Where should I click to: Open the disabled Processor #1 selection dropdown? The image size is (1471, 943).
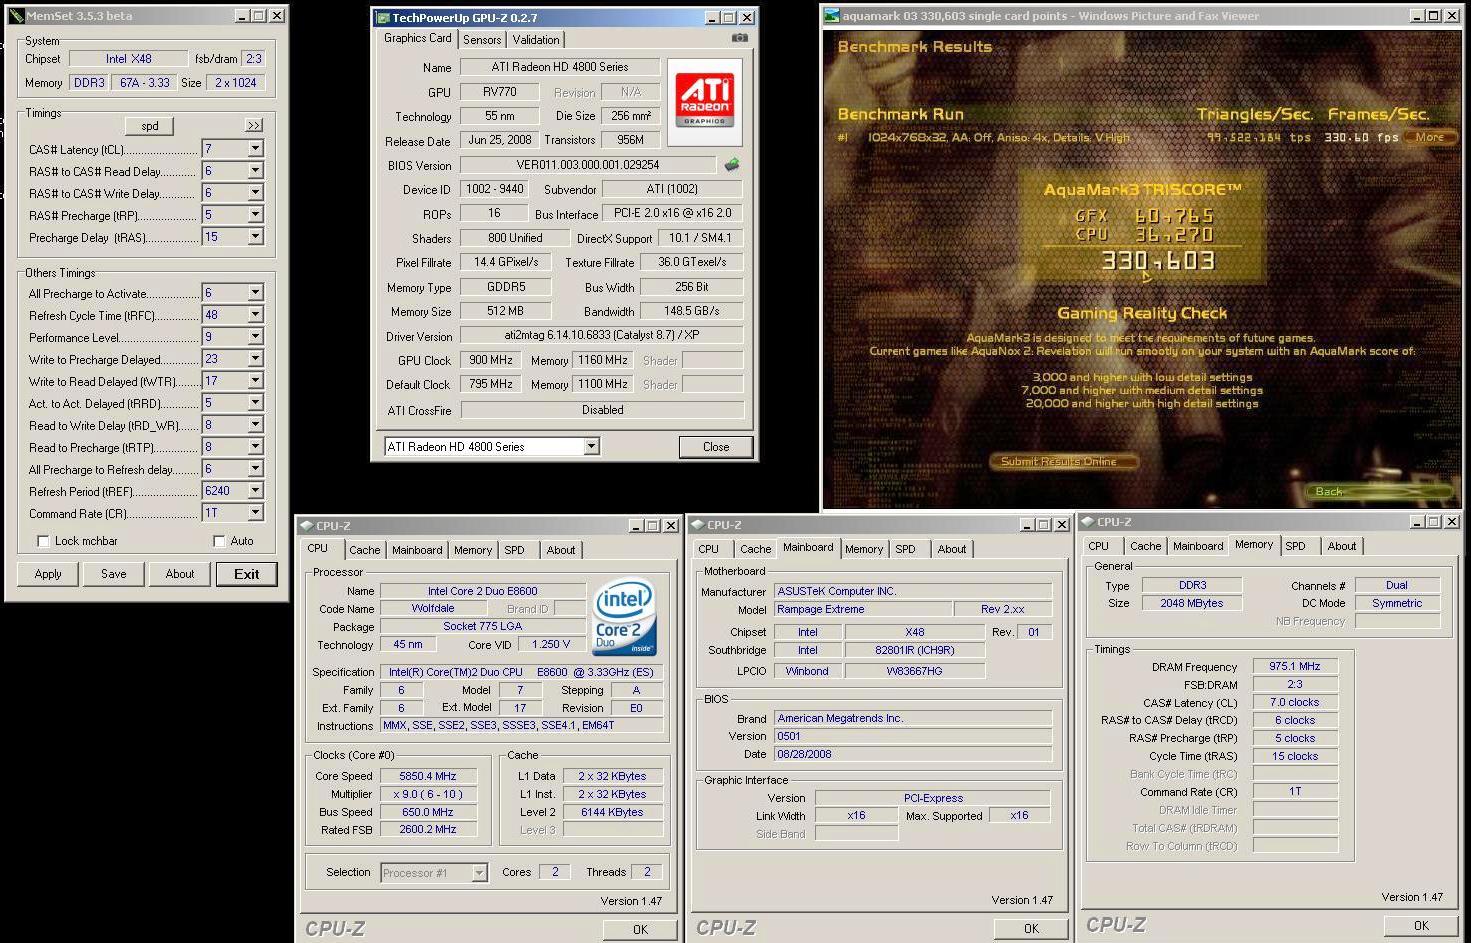click(x=478, y=873)
